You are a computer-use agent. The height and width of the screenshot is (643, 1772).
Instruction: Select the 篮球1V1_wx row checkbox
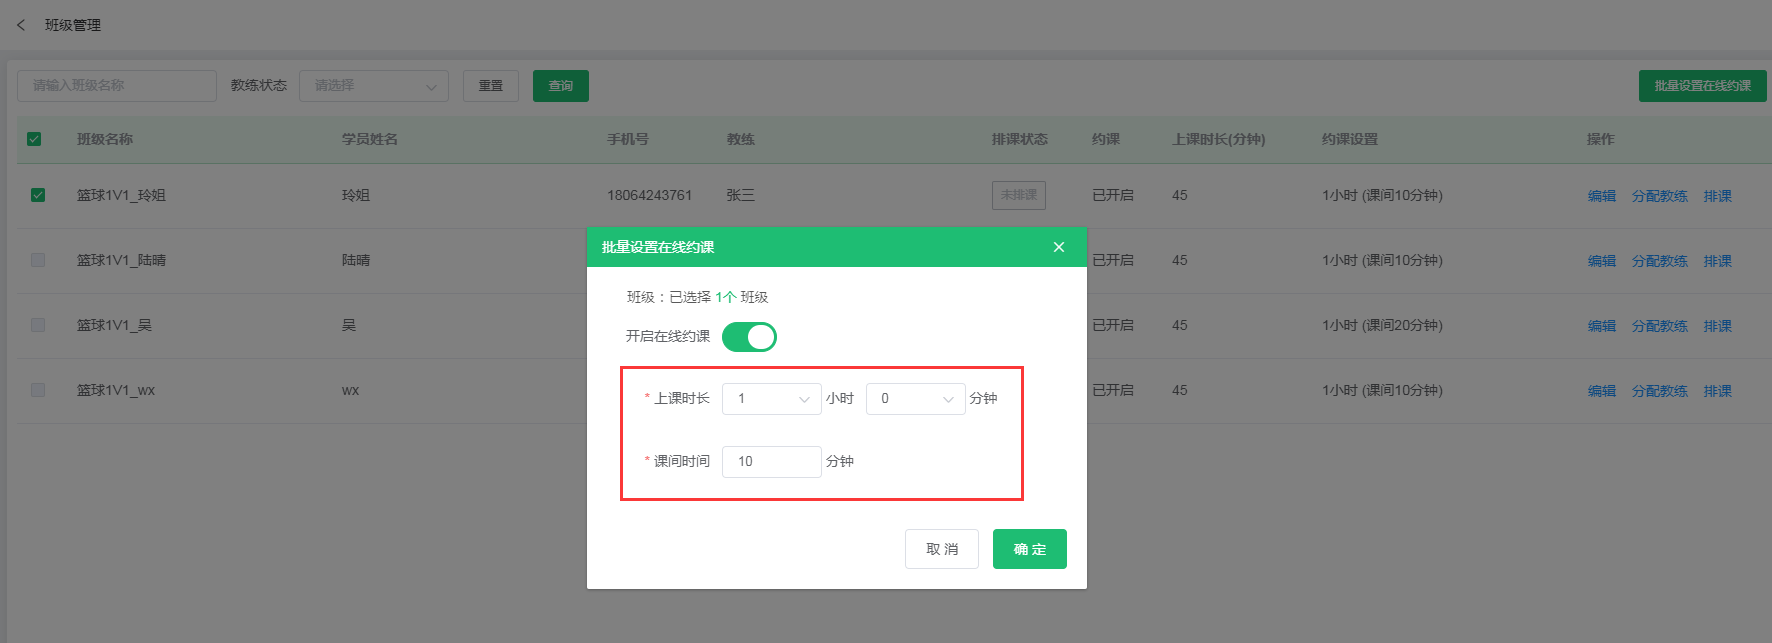(38, 390)
